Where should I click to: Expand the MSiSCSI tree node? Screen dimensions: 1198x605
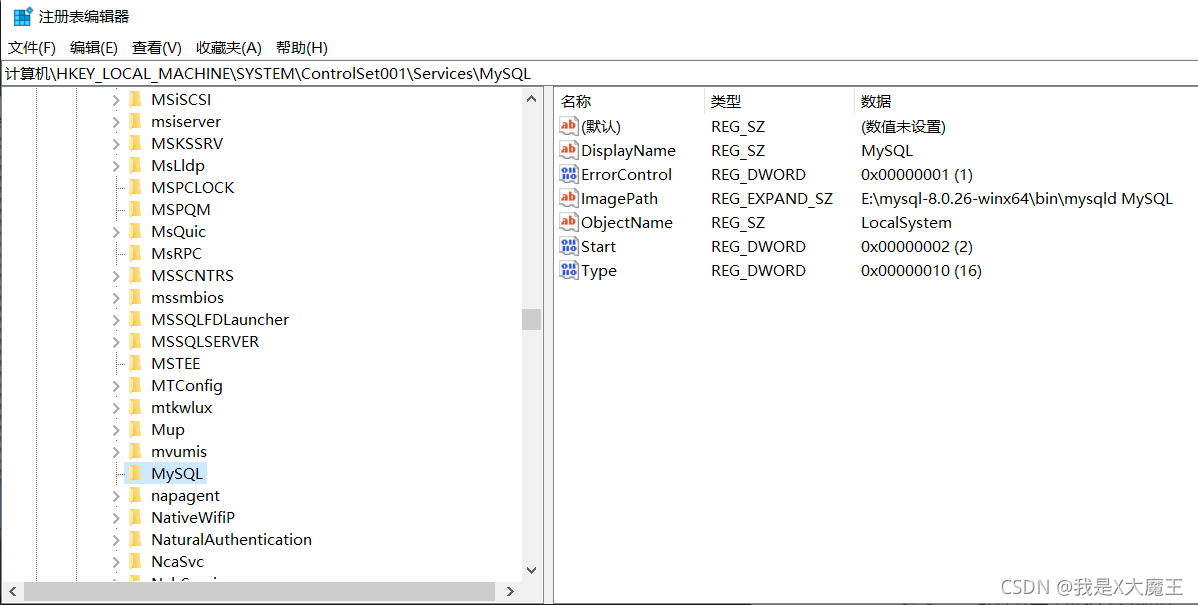click(x=115, y=100)
